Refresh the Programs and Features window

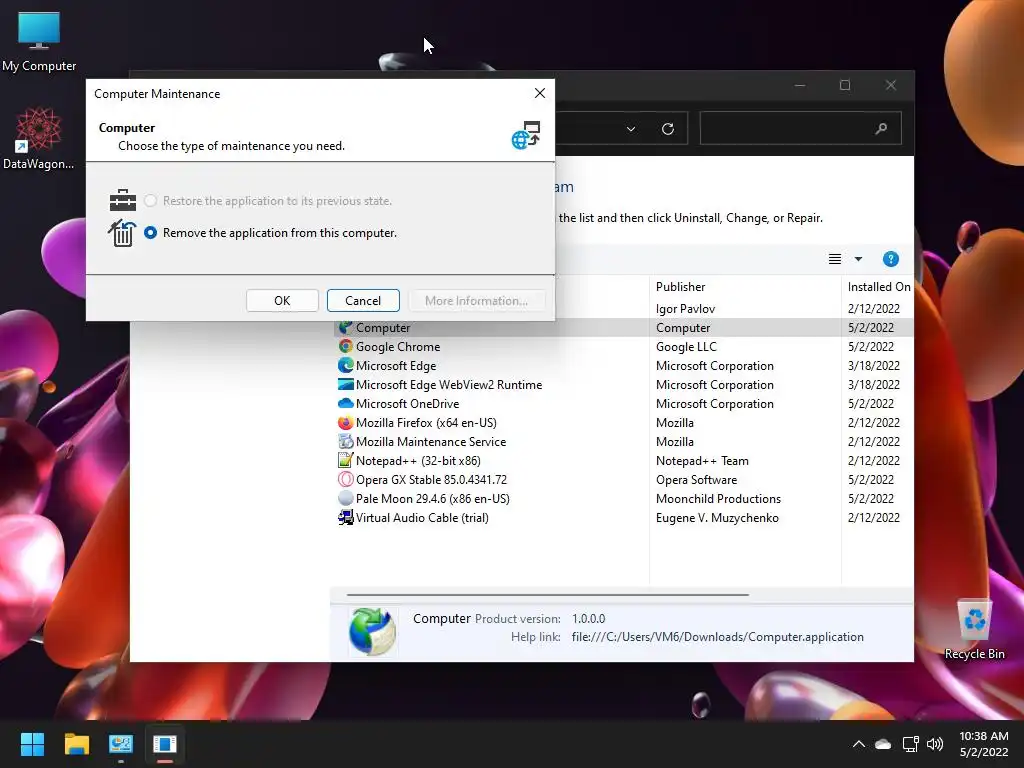click(667, 129)
